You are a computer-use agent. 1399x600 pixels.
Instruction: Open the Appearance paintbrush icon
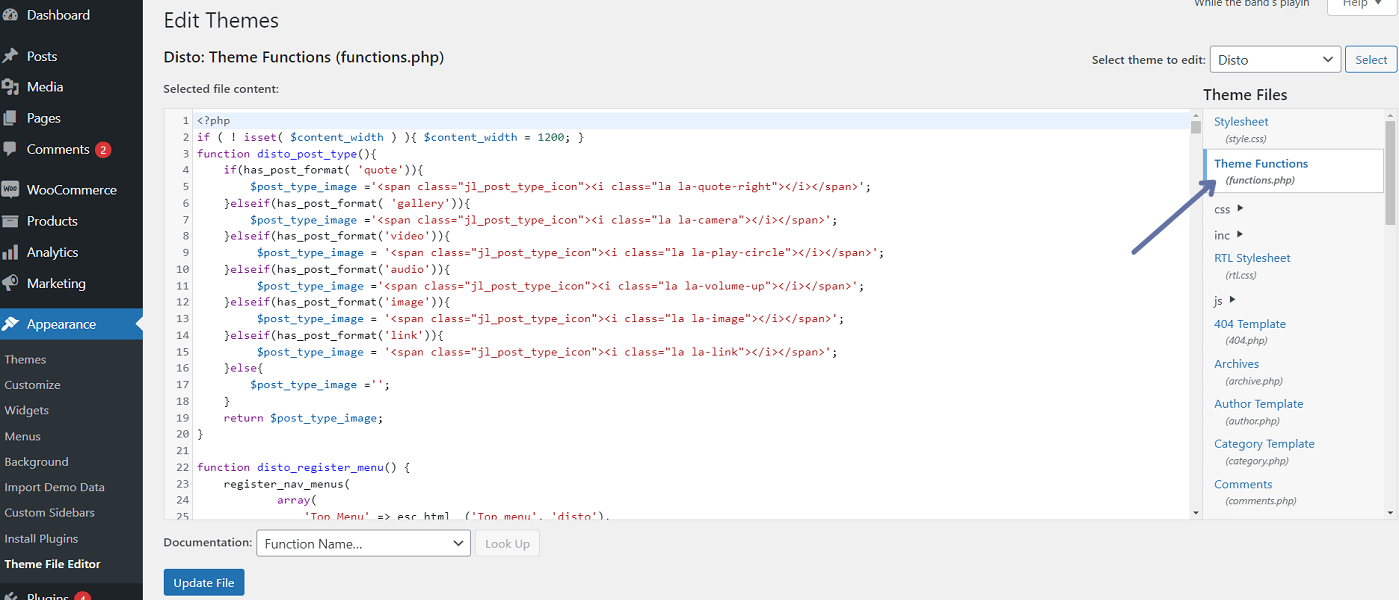tap(10, 324)
